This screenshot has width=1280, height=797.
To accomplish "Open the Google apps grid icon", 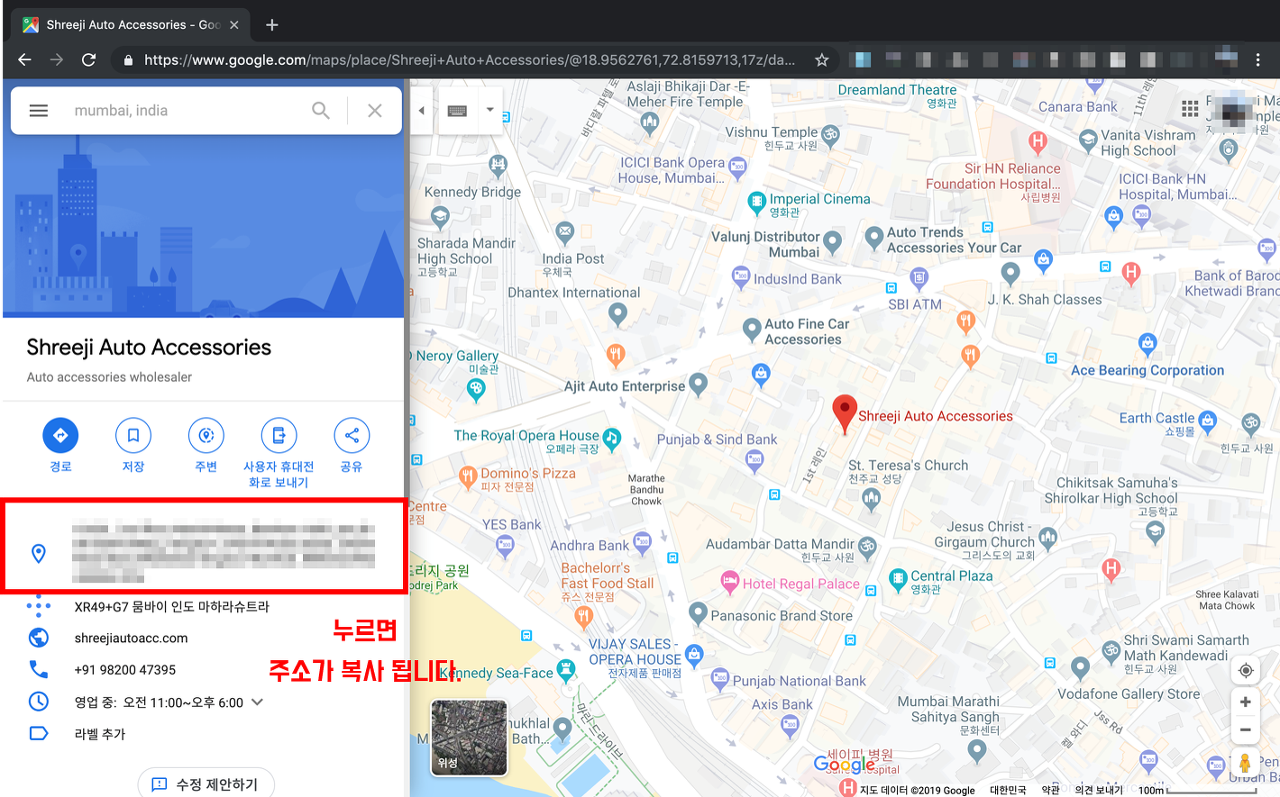I will (1190, 109).
